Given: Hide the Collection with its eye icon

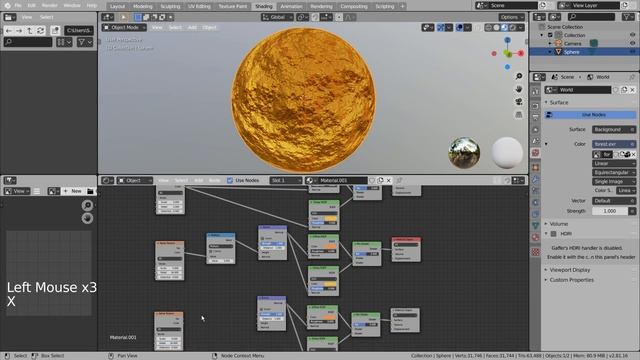Looking at the screenshot, I should [x=632, y=35].
